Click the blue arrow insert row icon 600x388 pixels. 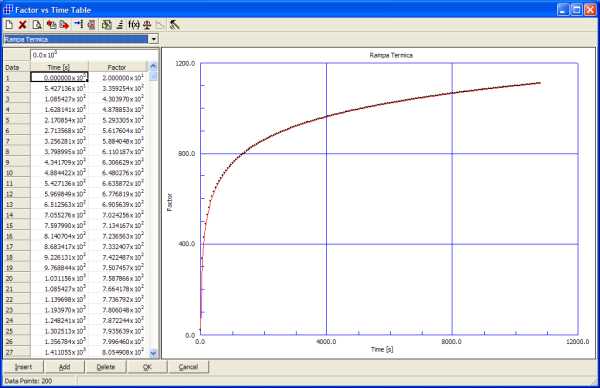78,25
